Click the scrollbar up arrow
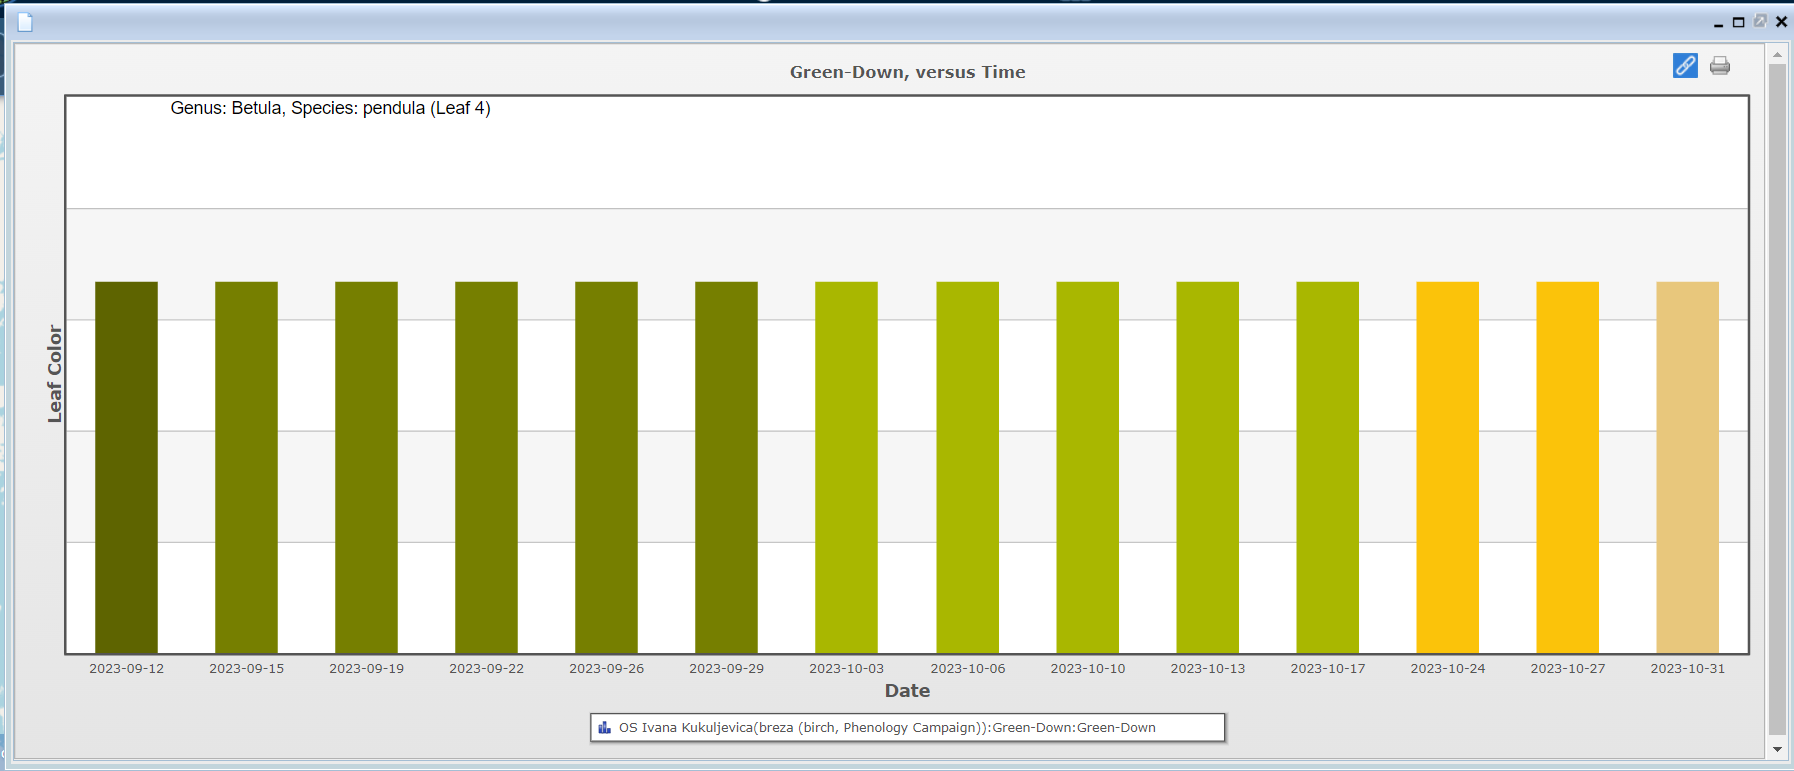This screenshot has height=771, width=1794. pos(1777,54)
